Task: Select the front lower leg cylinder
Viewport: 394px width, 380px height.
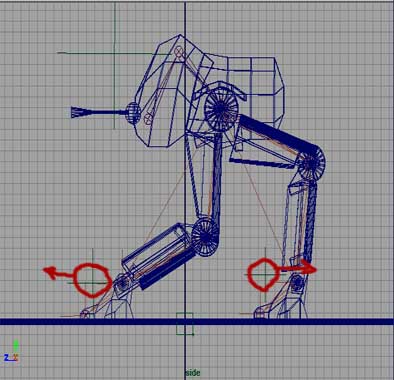Action: coord(159,255)
